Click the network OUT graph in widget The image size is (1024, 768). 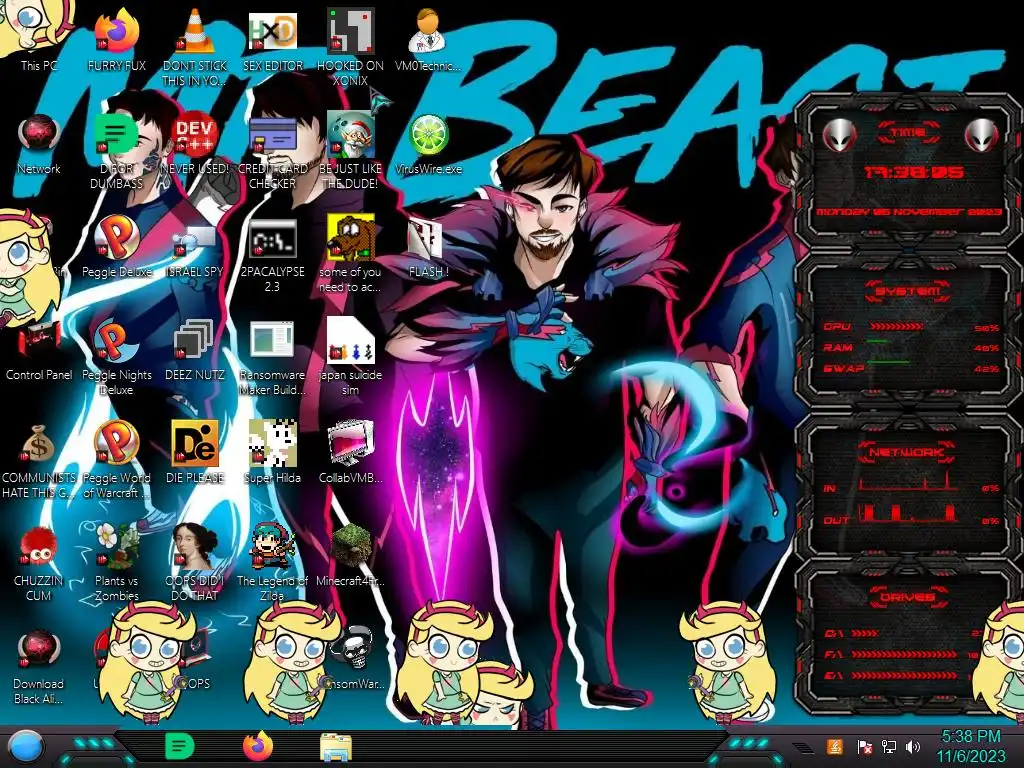coord(908,513)
